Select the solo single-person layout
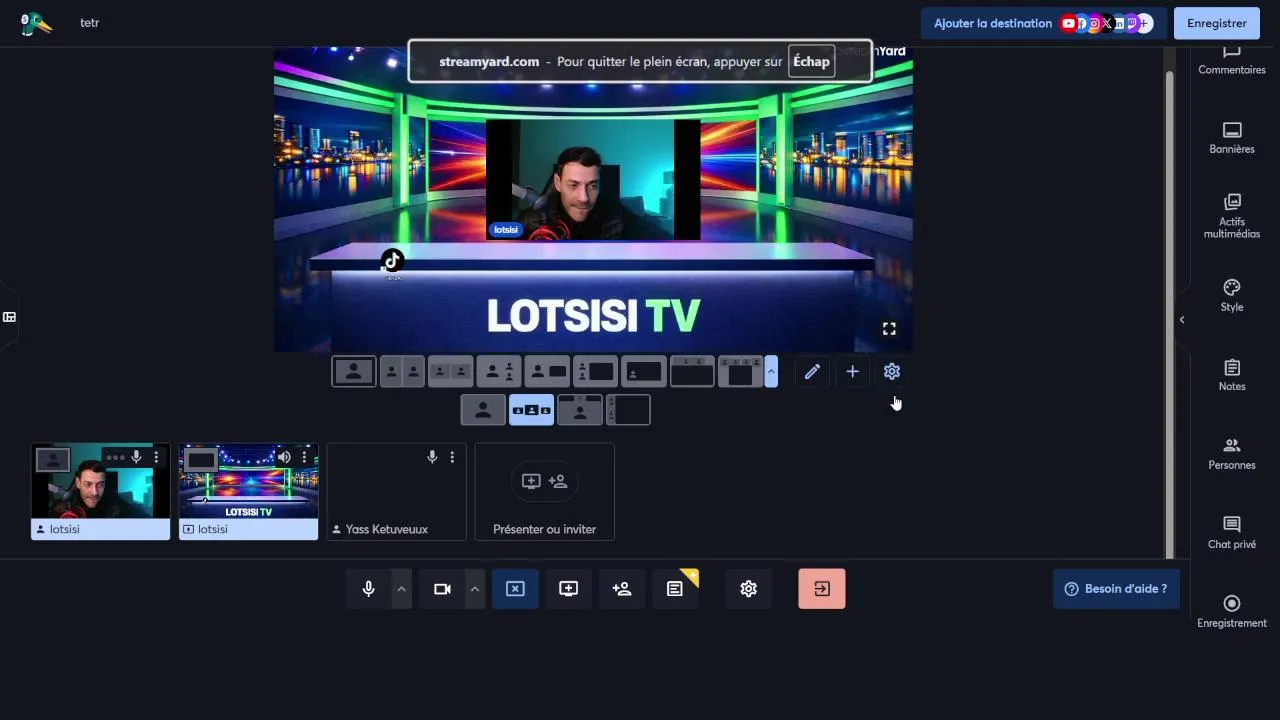 pos(354,371)
